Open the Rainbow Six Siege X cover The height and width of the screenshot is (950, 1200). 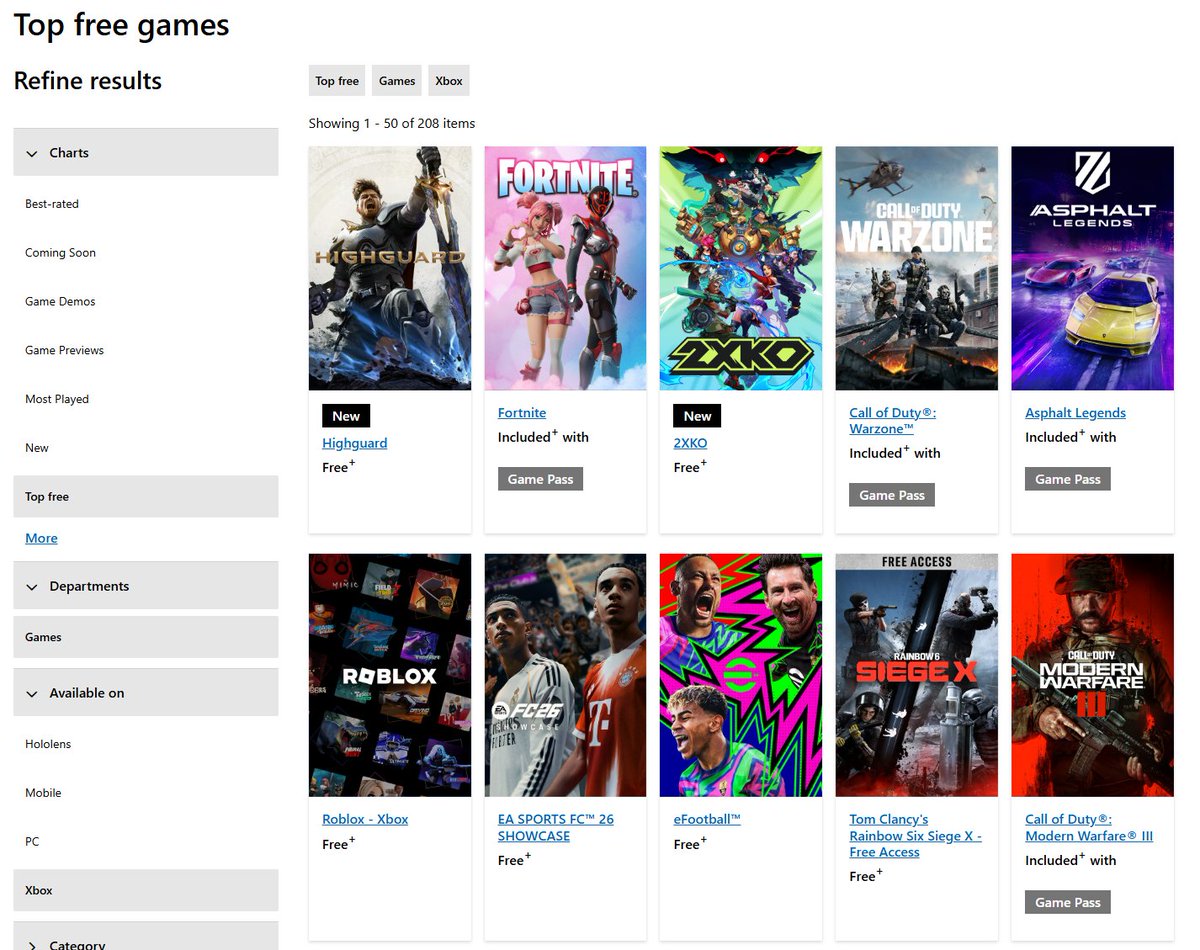pos(917,675)
